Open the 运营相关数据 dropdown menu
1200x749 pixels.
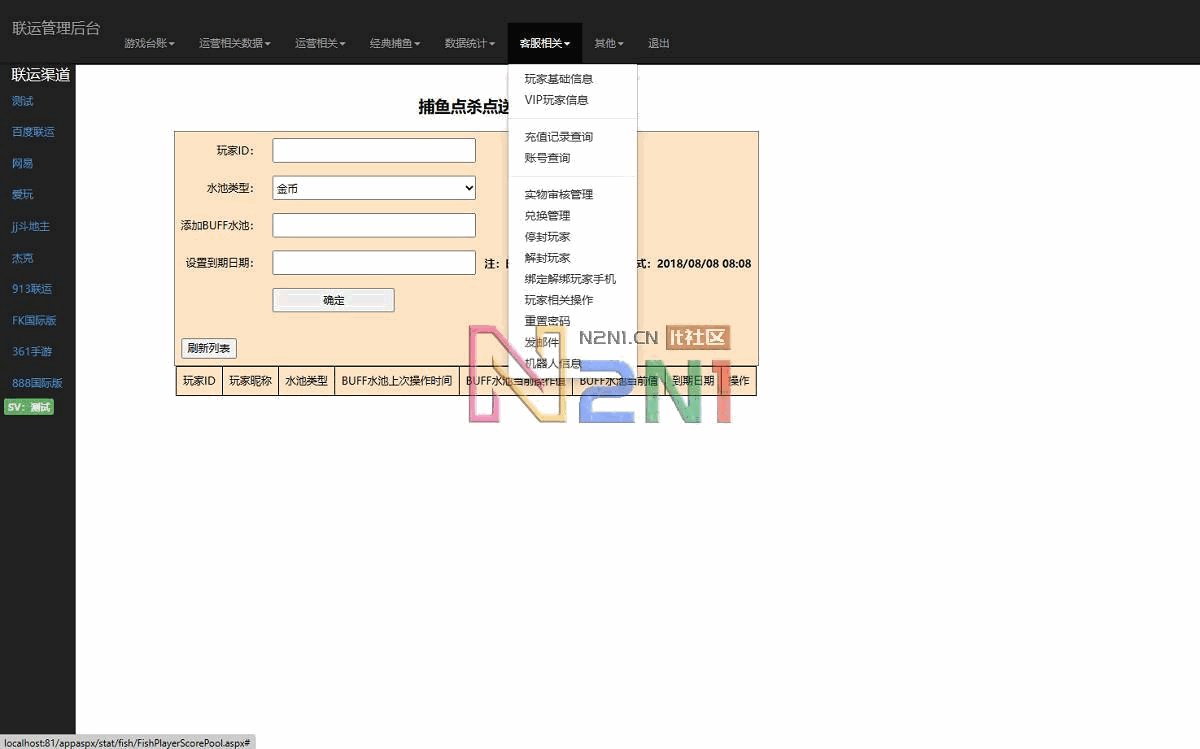[234, 43]
